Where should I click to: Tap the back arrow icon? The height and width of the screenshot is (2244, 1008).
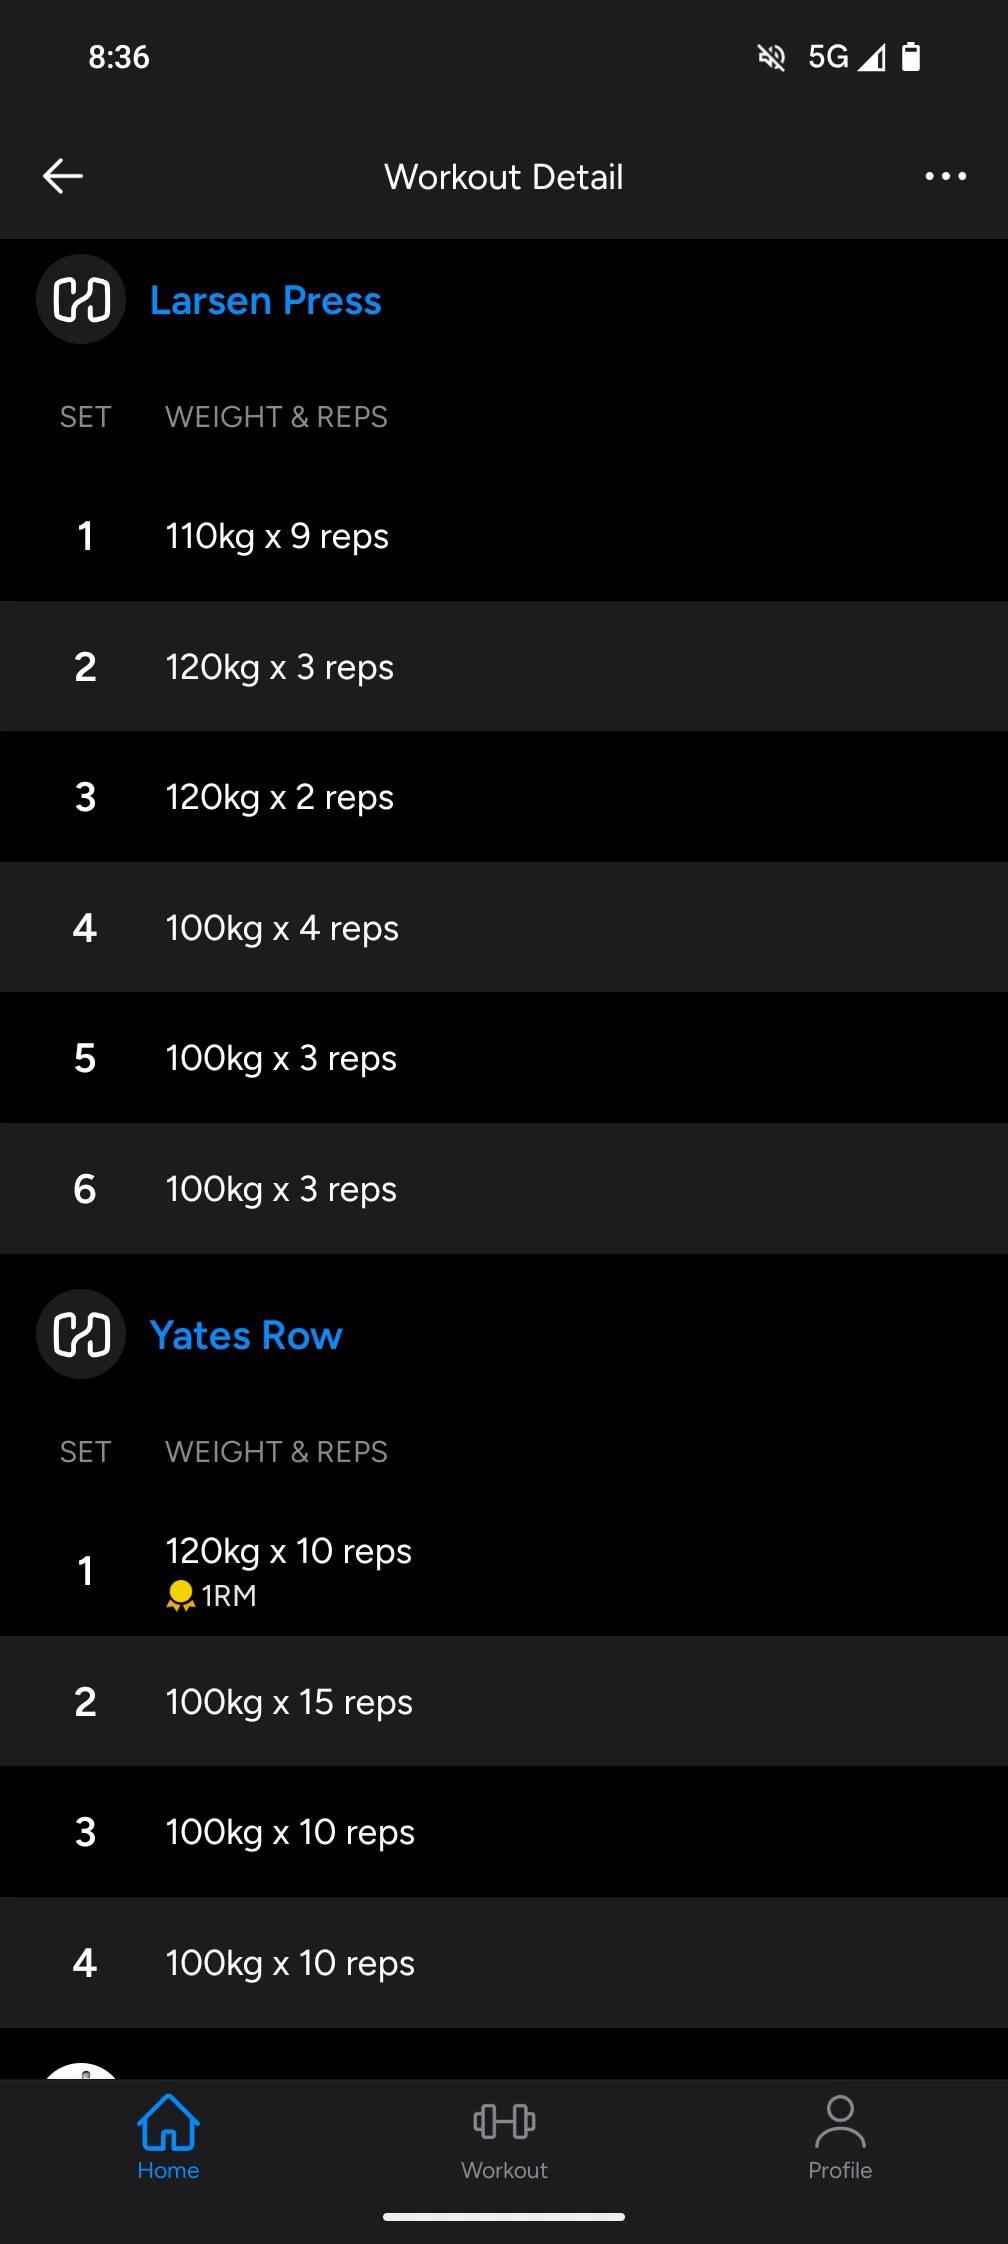click(63, 176)
